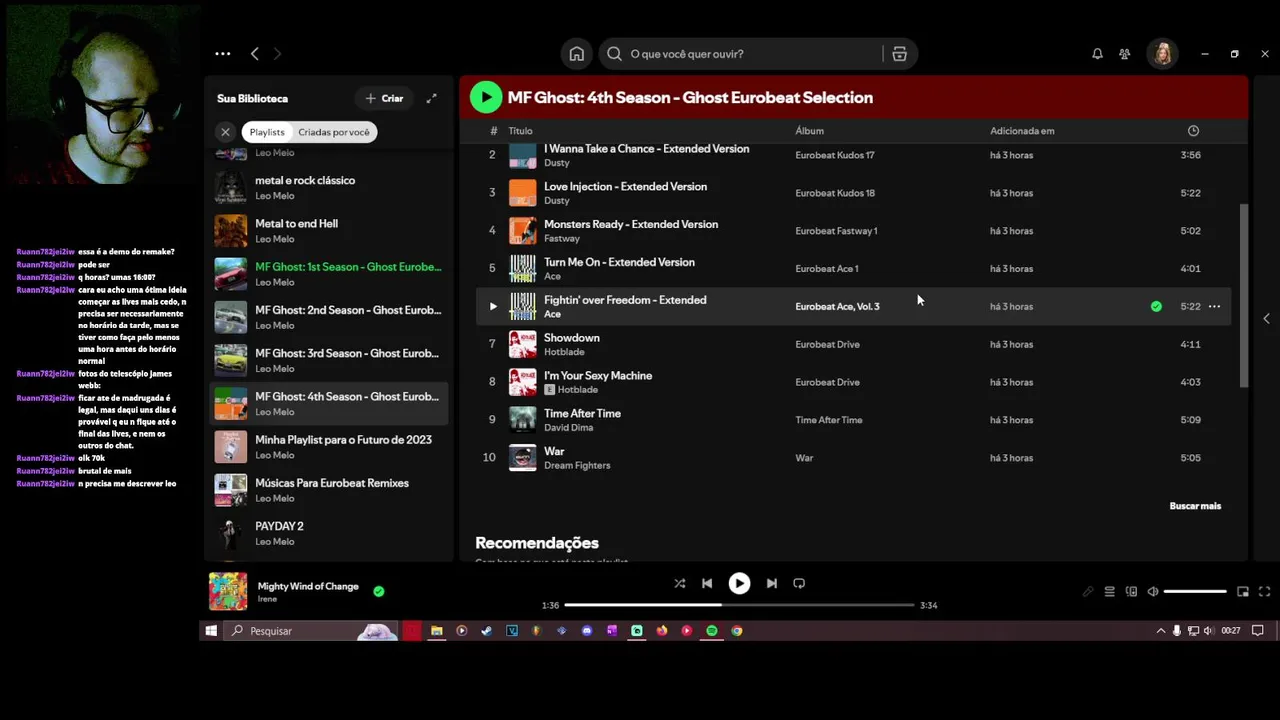1280x720 pixels.
Task: Open the playback queue
Action: click(x=1109, y=592)
